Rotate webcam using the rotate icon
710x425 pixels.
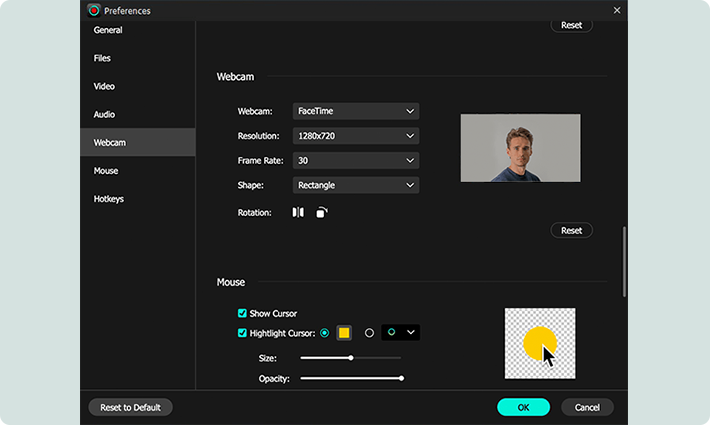321,212
